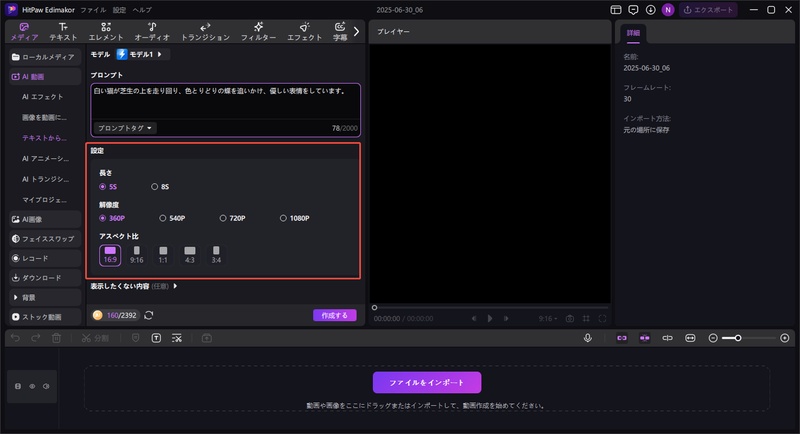Open the モデル1 model selector
Screen dimensions: 800x434
click(x=142, y=54)
